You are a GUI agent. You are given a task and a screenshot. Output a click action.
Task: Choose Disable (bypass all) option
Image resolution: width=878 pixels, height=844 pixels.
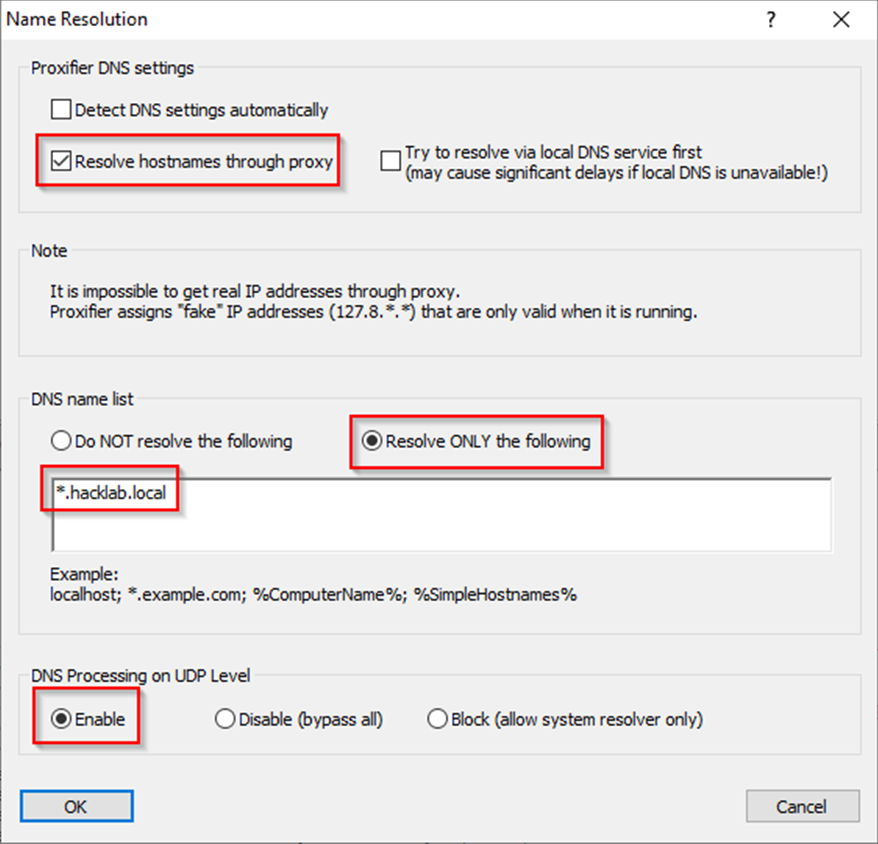[x=225, y=719]
